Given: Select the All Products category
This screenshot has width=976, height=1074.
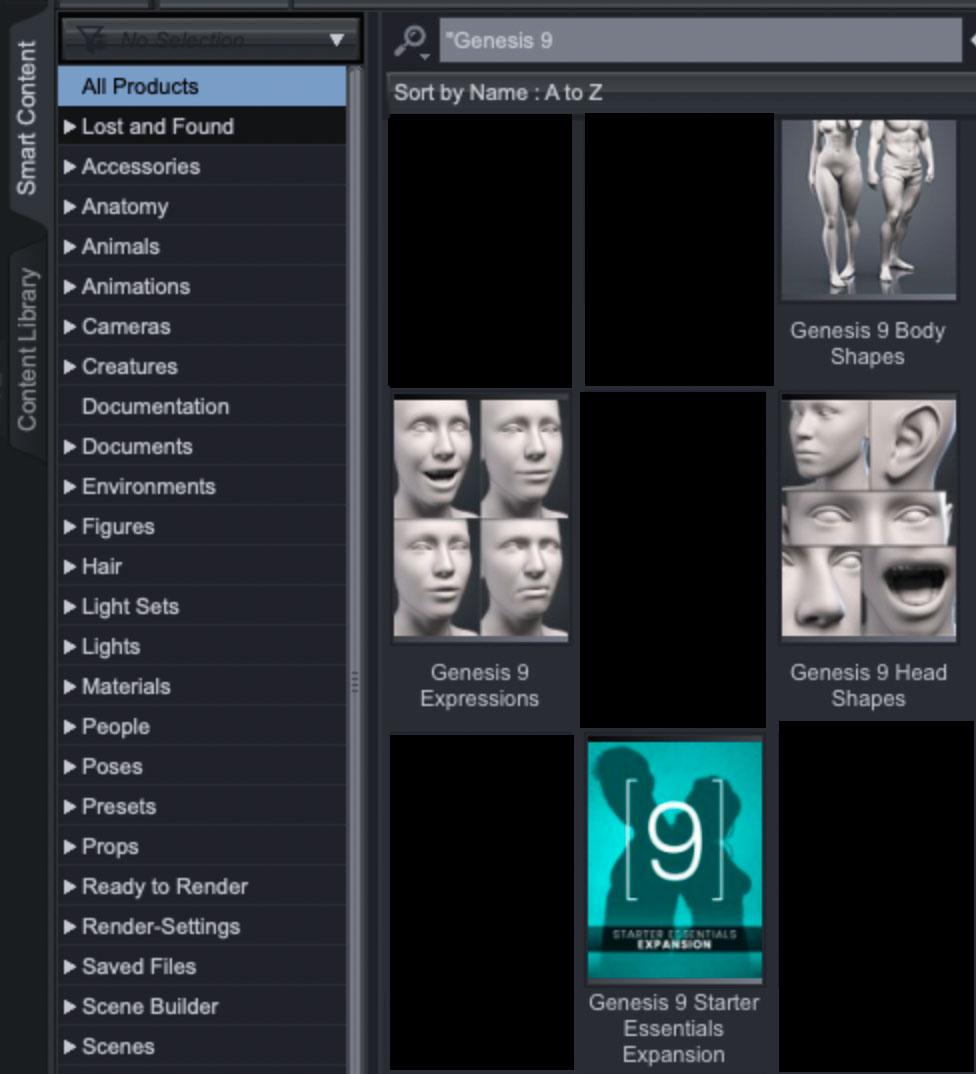Looking at the screenshot, I should click(202, 86).
